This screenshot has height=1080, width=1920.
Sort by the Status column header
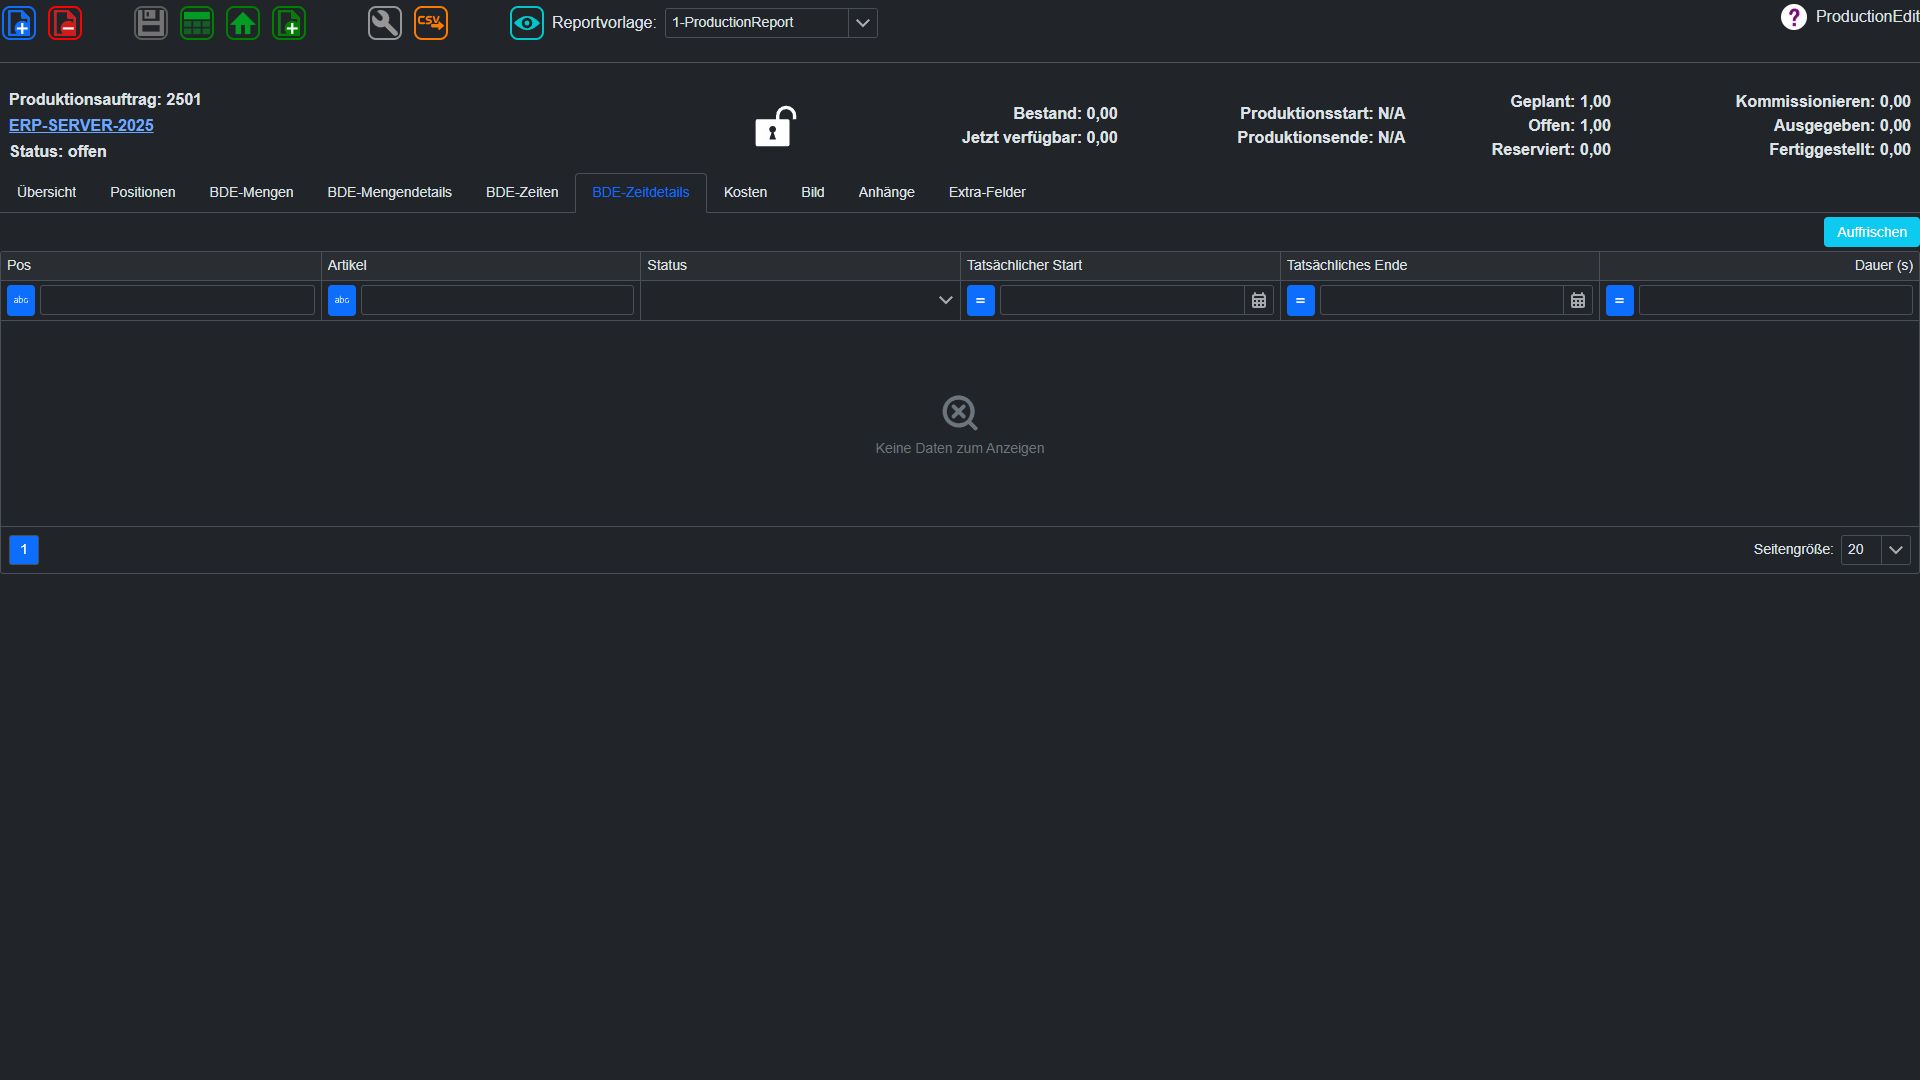800,265
